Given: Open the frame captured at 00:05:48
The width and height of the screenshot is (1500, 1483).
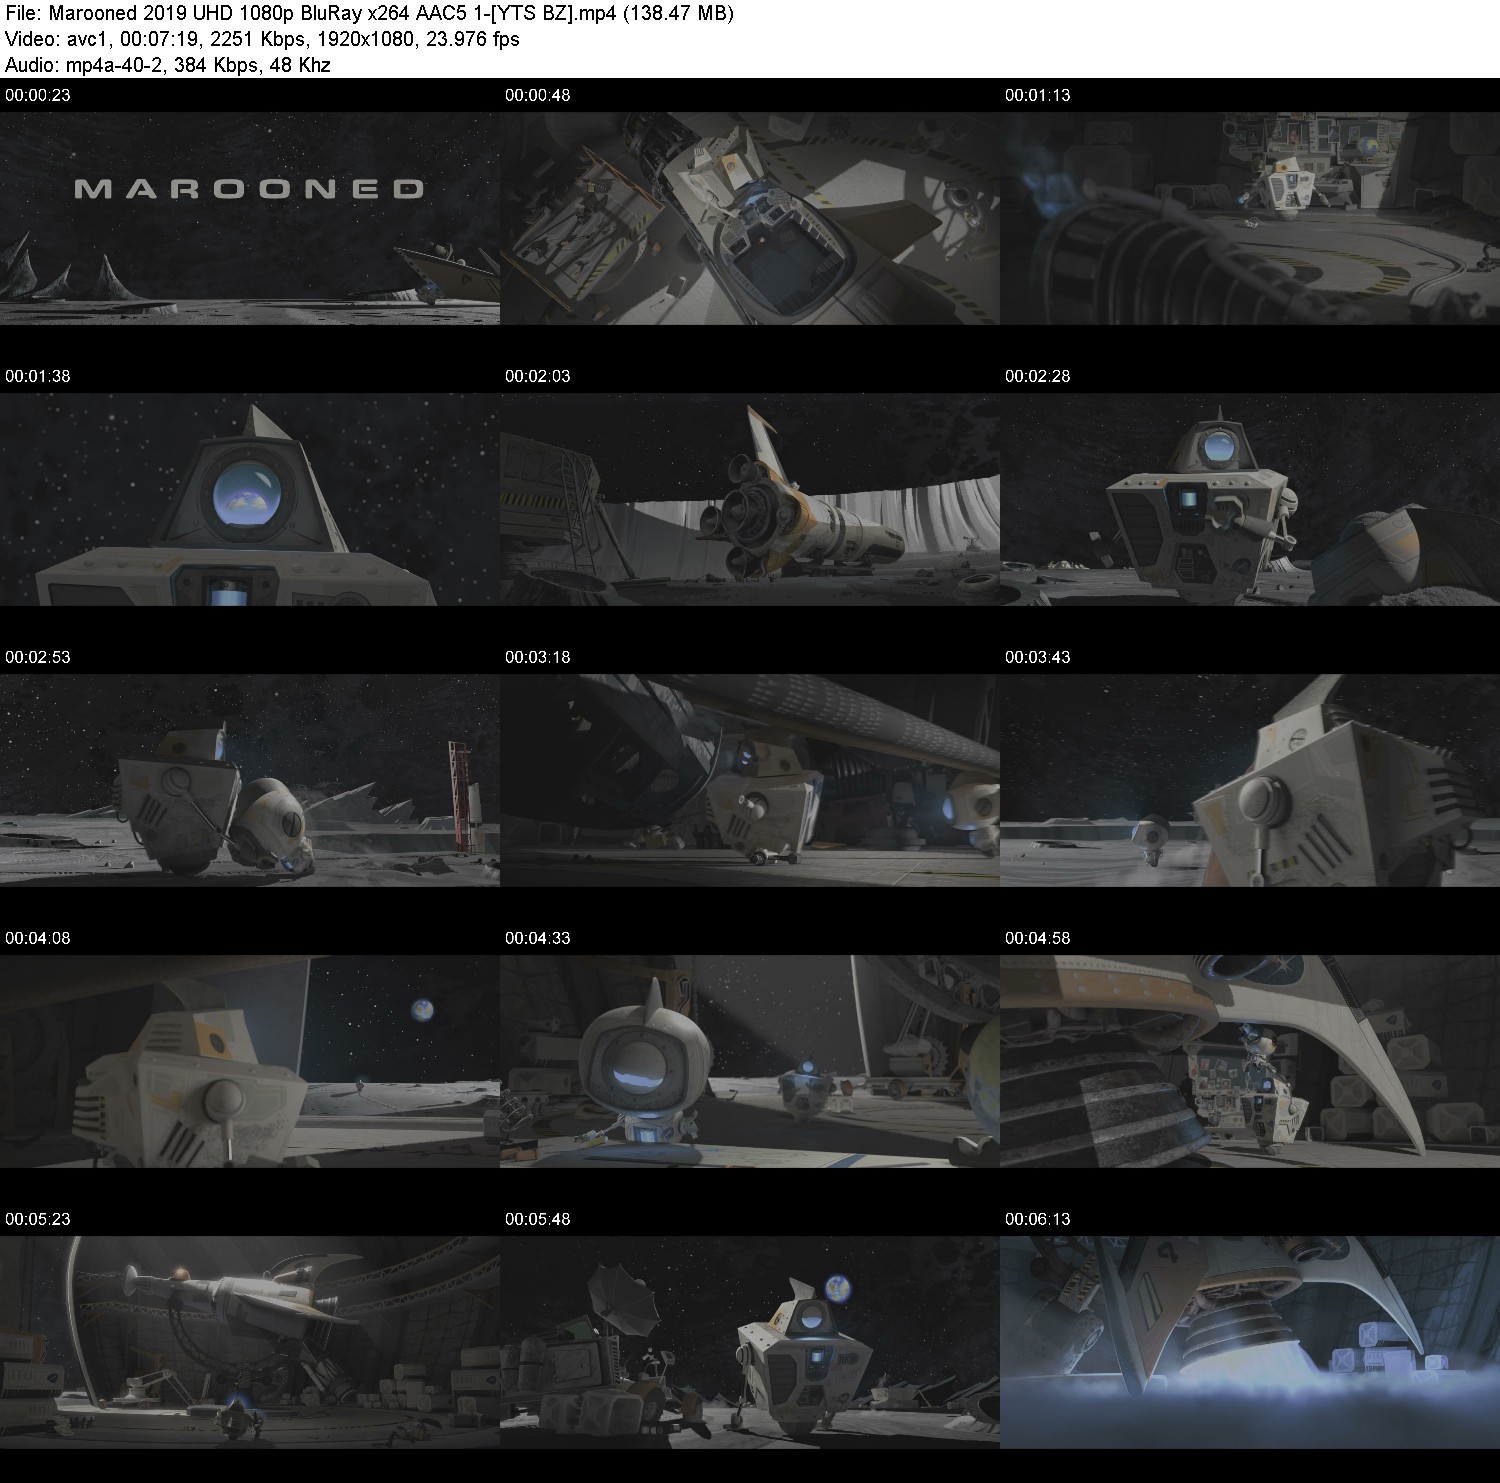Looking at the screenshot, I should [750, 1342].
